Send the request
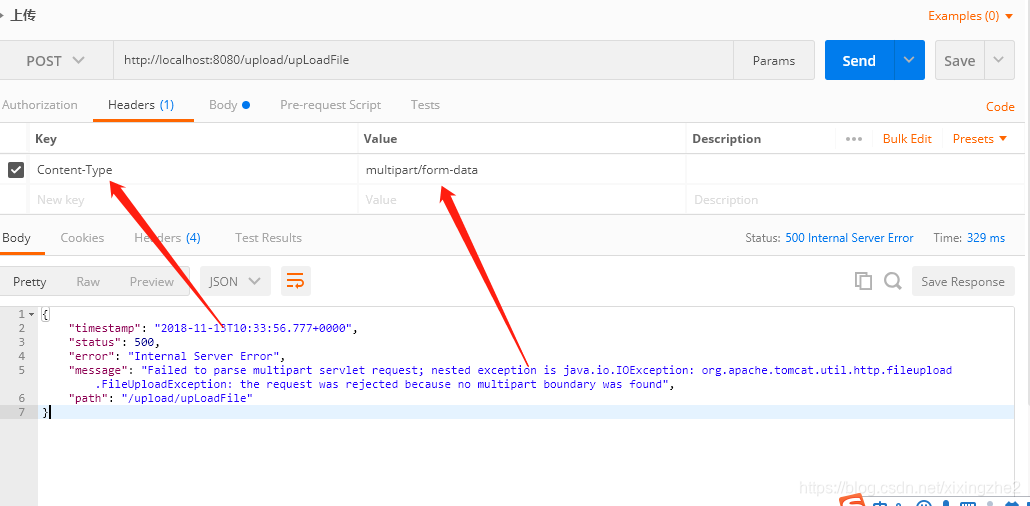 859,60
